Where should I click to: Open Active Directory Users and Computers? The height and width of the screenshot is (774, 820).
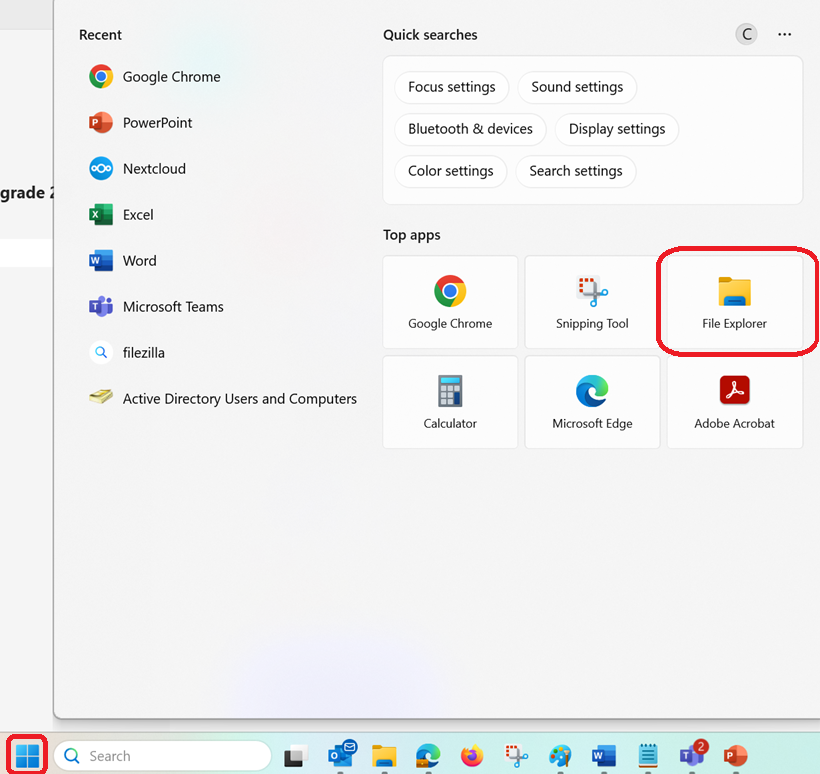click(x=223, y=399)
